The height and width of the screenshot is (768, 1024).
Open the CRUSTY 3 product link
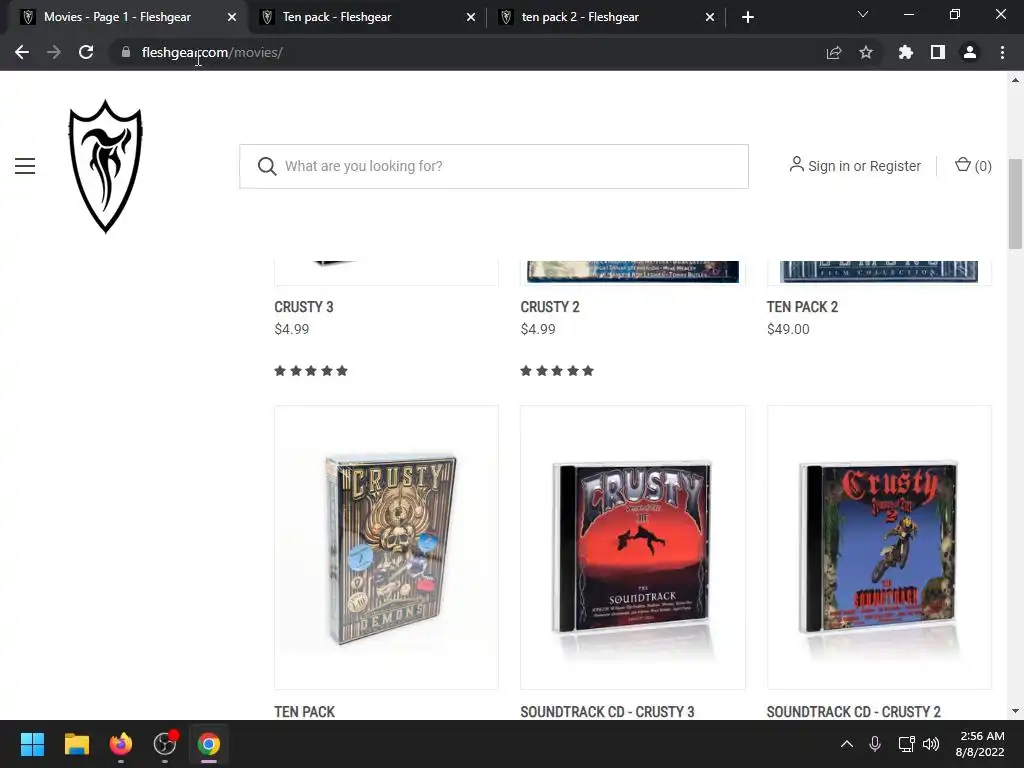click(304, 307)
